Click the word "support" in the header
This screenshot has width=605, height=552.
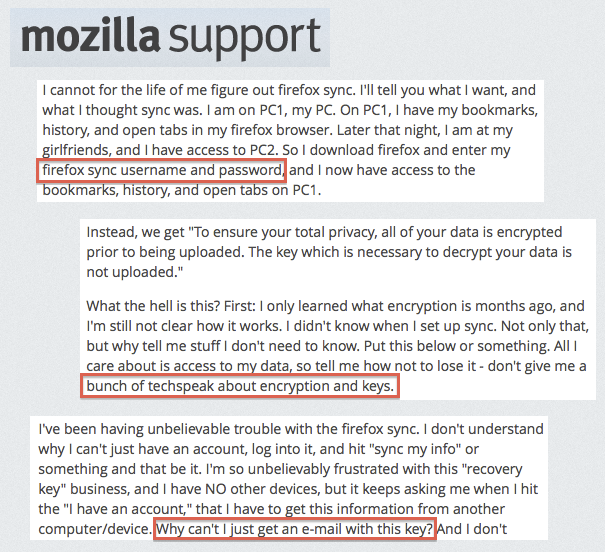tap(245, 40)
